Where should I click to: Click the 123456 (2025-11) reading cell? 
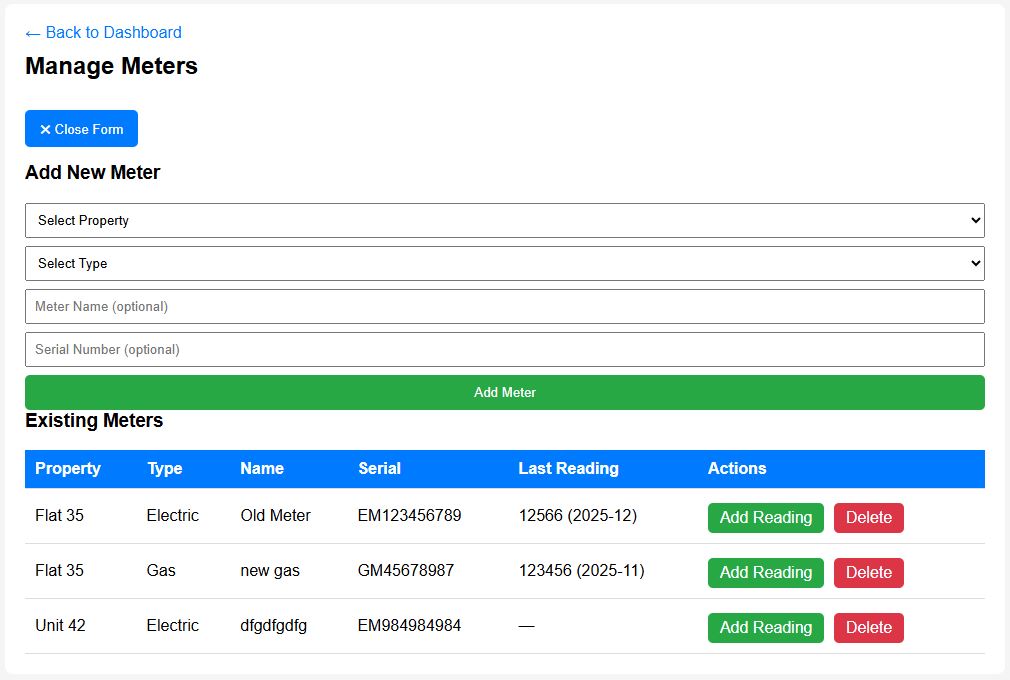[581, 570]
